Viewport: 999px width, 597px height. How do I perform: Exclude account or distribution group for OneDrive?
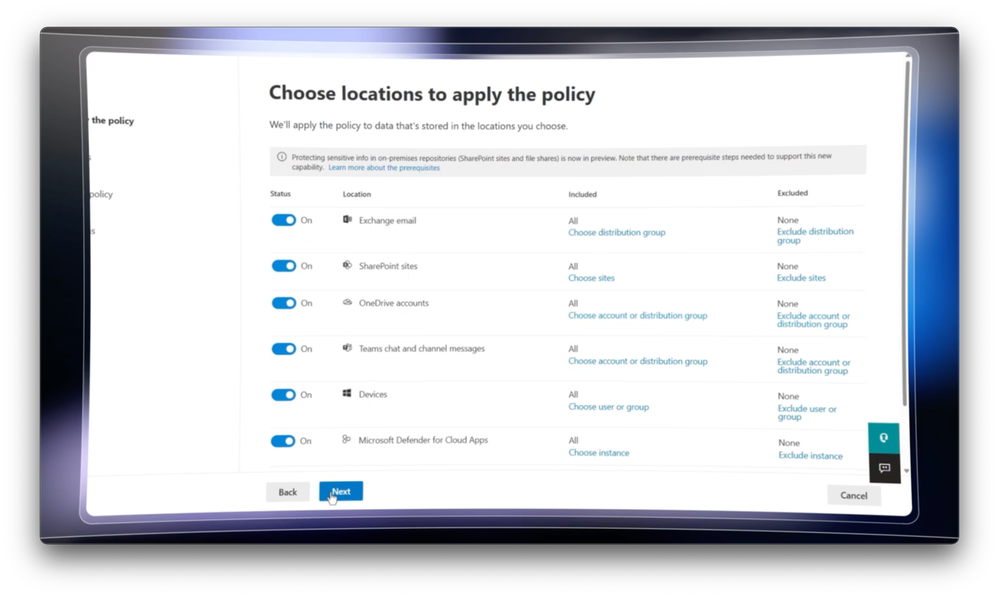pos(813,320)
